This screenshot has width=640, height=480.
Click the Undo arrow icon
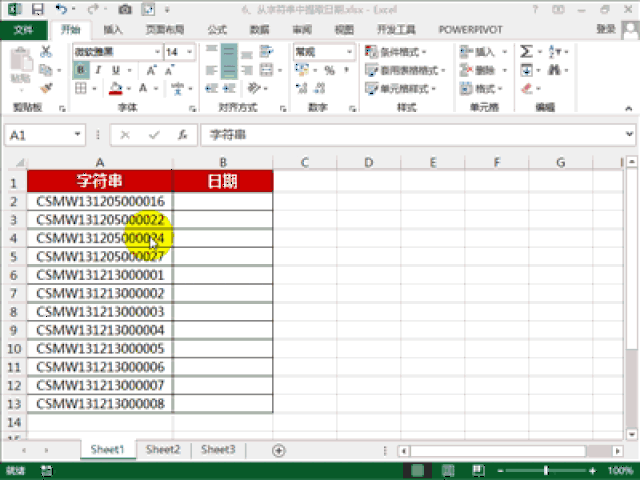pos(61,9)
